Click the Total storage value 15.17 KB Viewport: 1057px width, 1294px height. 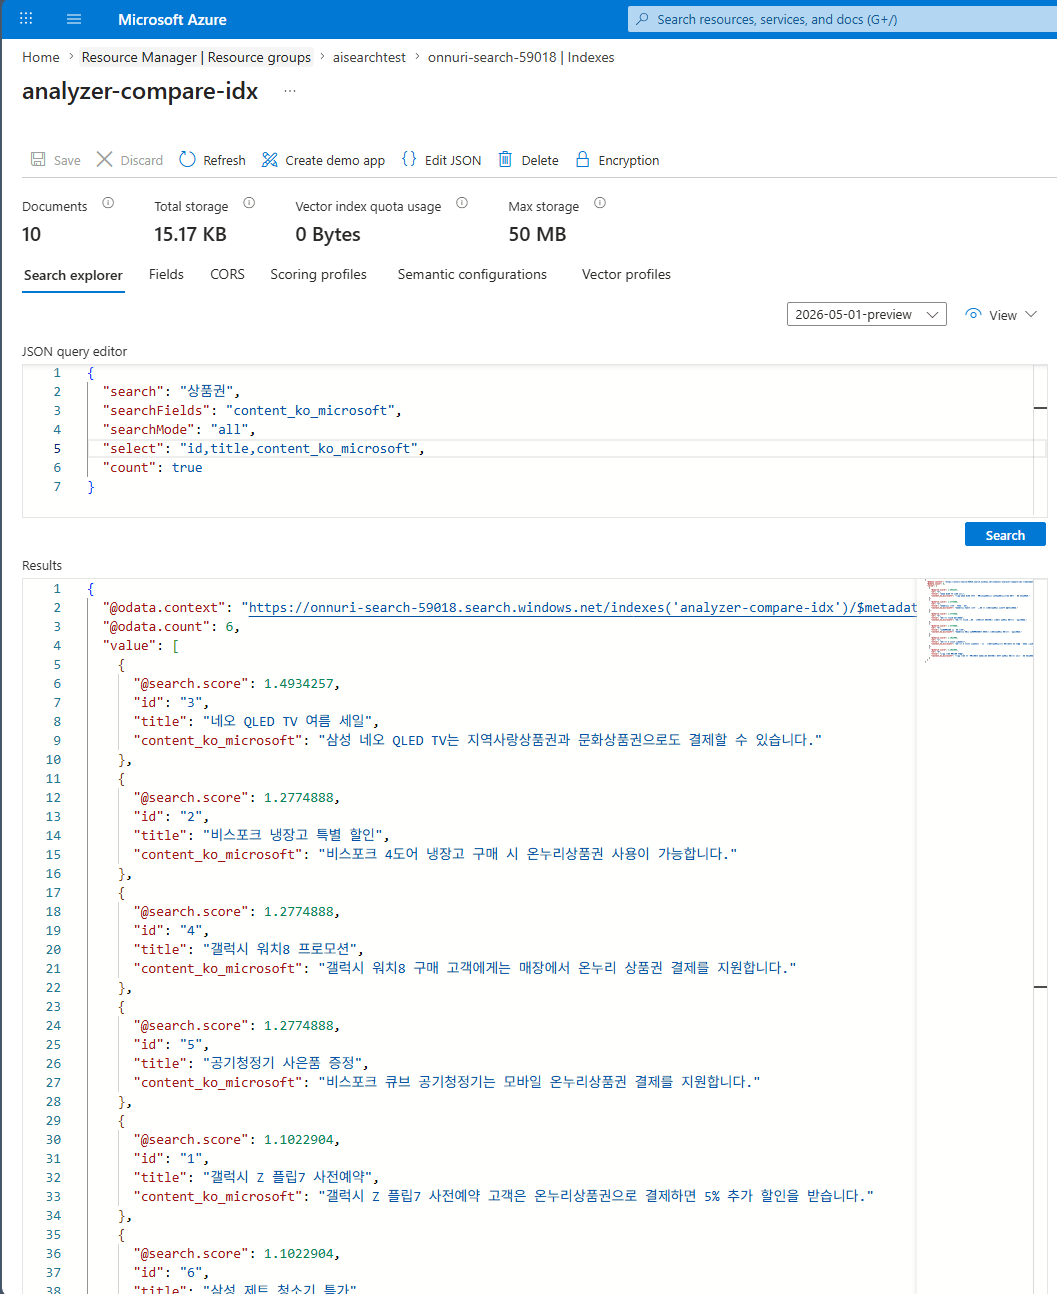click(190, 234)
